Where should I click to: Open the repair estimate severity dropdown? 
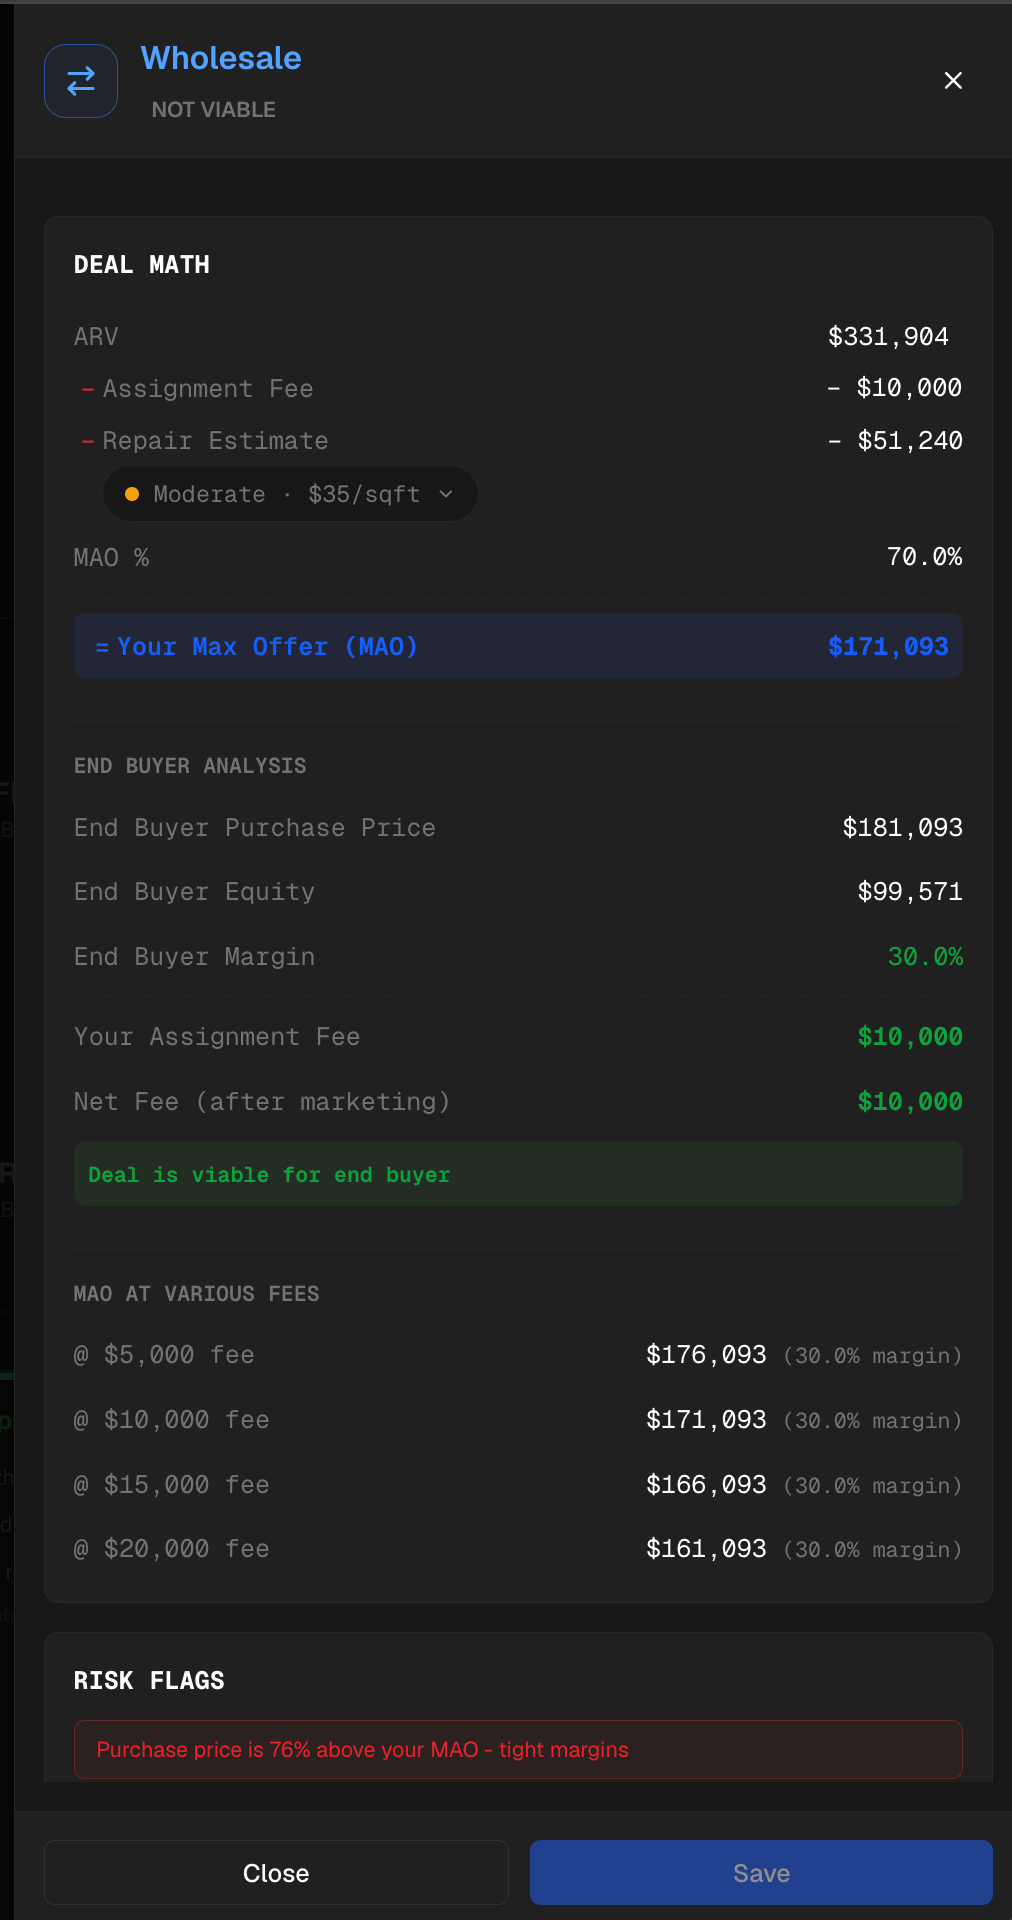point(289,493)
